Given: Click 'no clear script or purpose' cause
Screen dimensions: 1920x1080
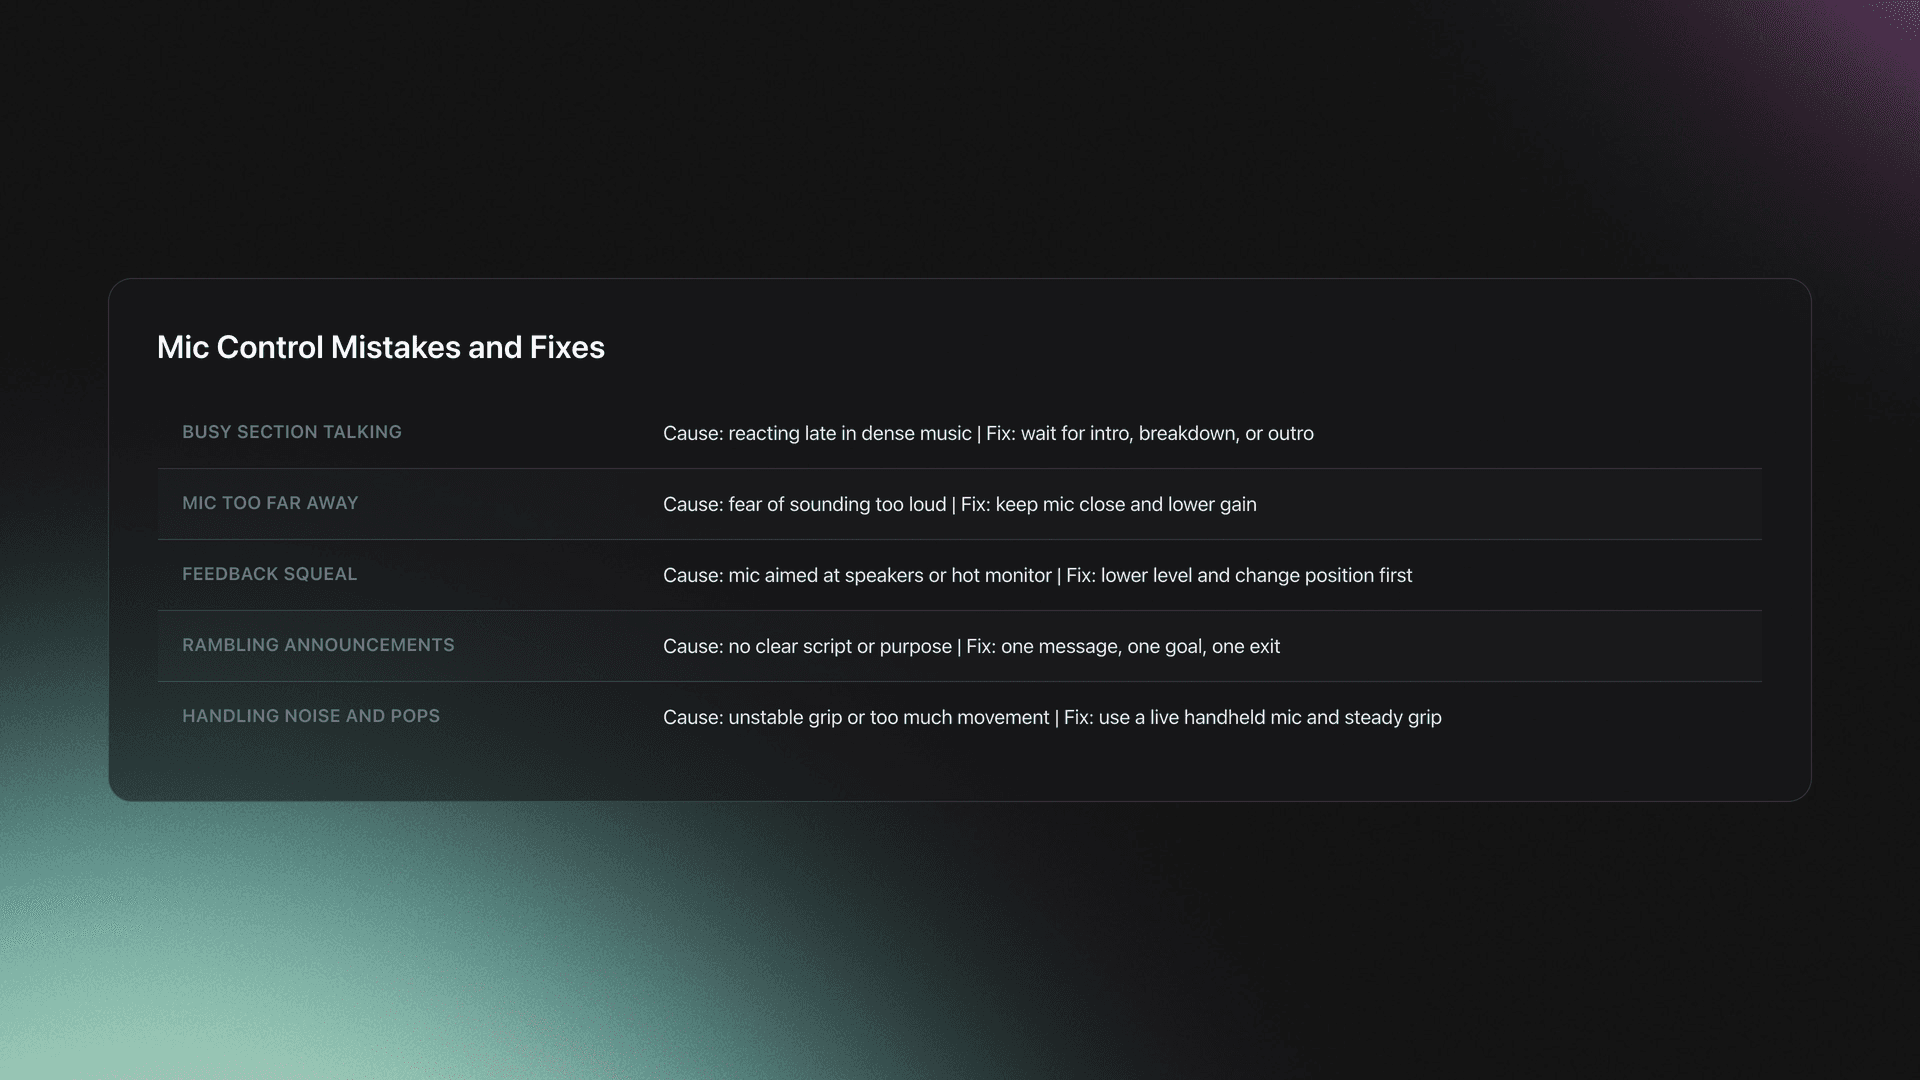Looking at the screenshot, I should [x=840, y=646].
